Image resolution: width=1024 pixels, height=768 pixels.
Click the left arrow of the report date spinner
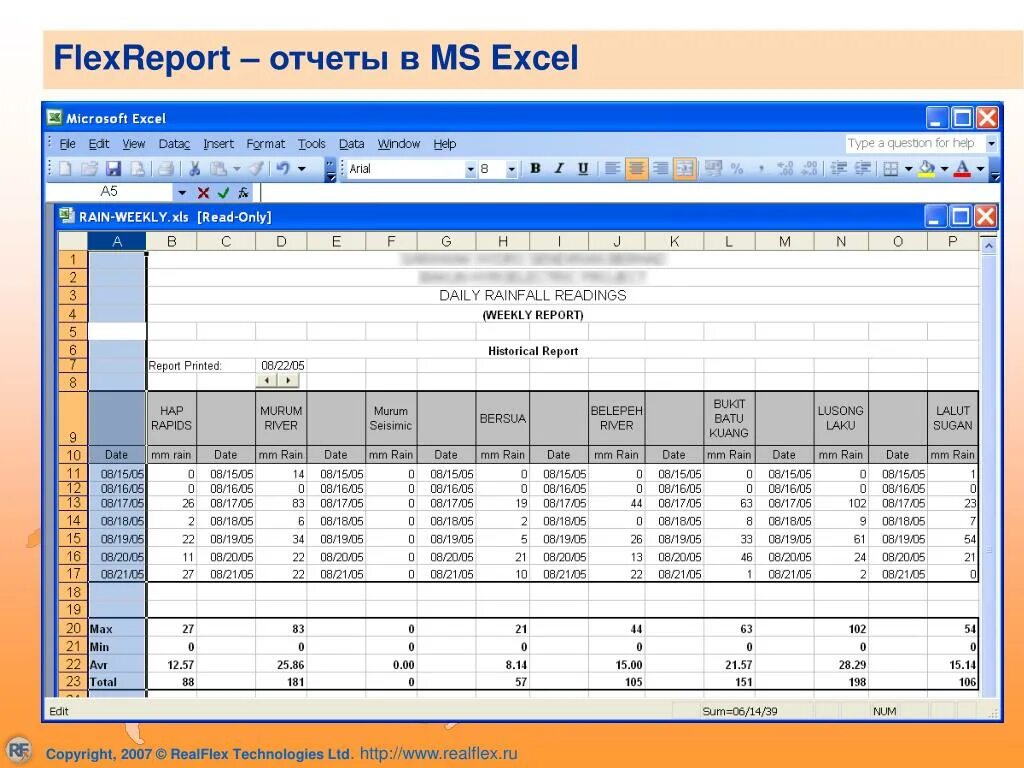coord(266,380)
